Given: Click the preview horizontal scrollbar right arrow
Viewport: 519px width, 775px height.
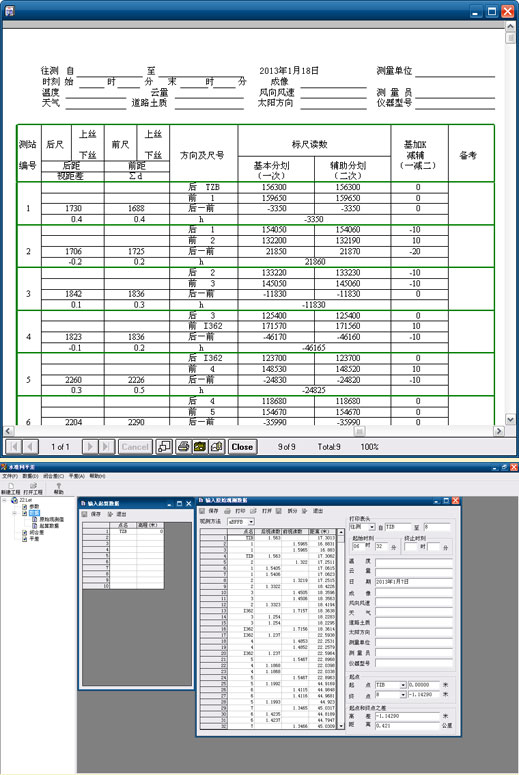Looking at the screenshot, I should coord(499,431).
